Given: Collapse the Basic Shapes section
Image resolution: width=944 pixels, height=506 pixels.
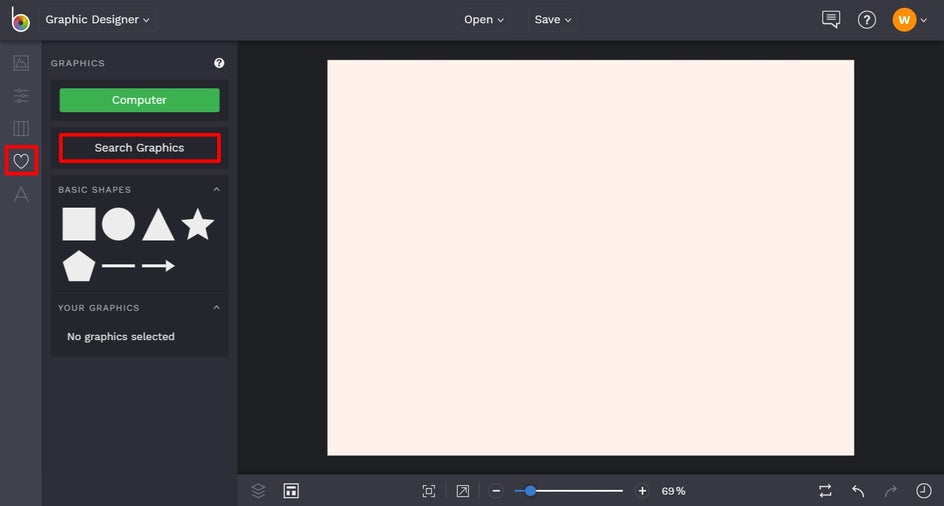Looking at the screenshot, I should pos(217,189).
